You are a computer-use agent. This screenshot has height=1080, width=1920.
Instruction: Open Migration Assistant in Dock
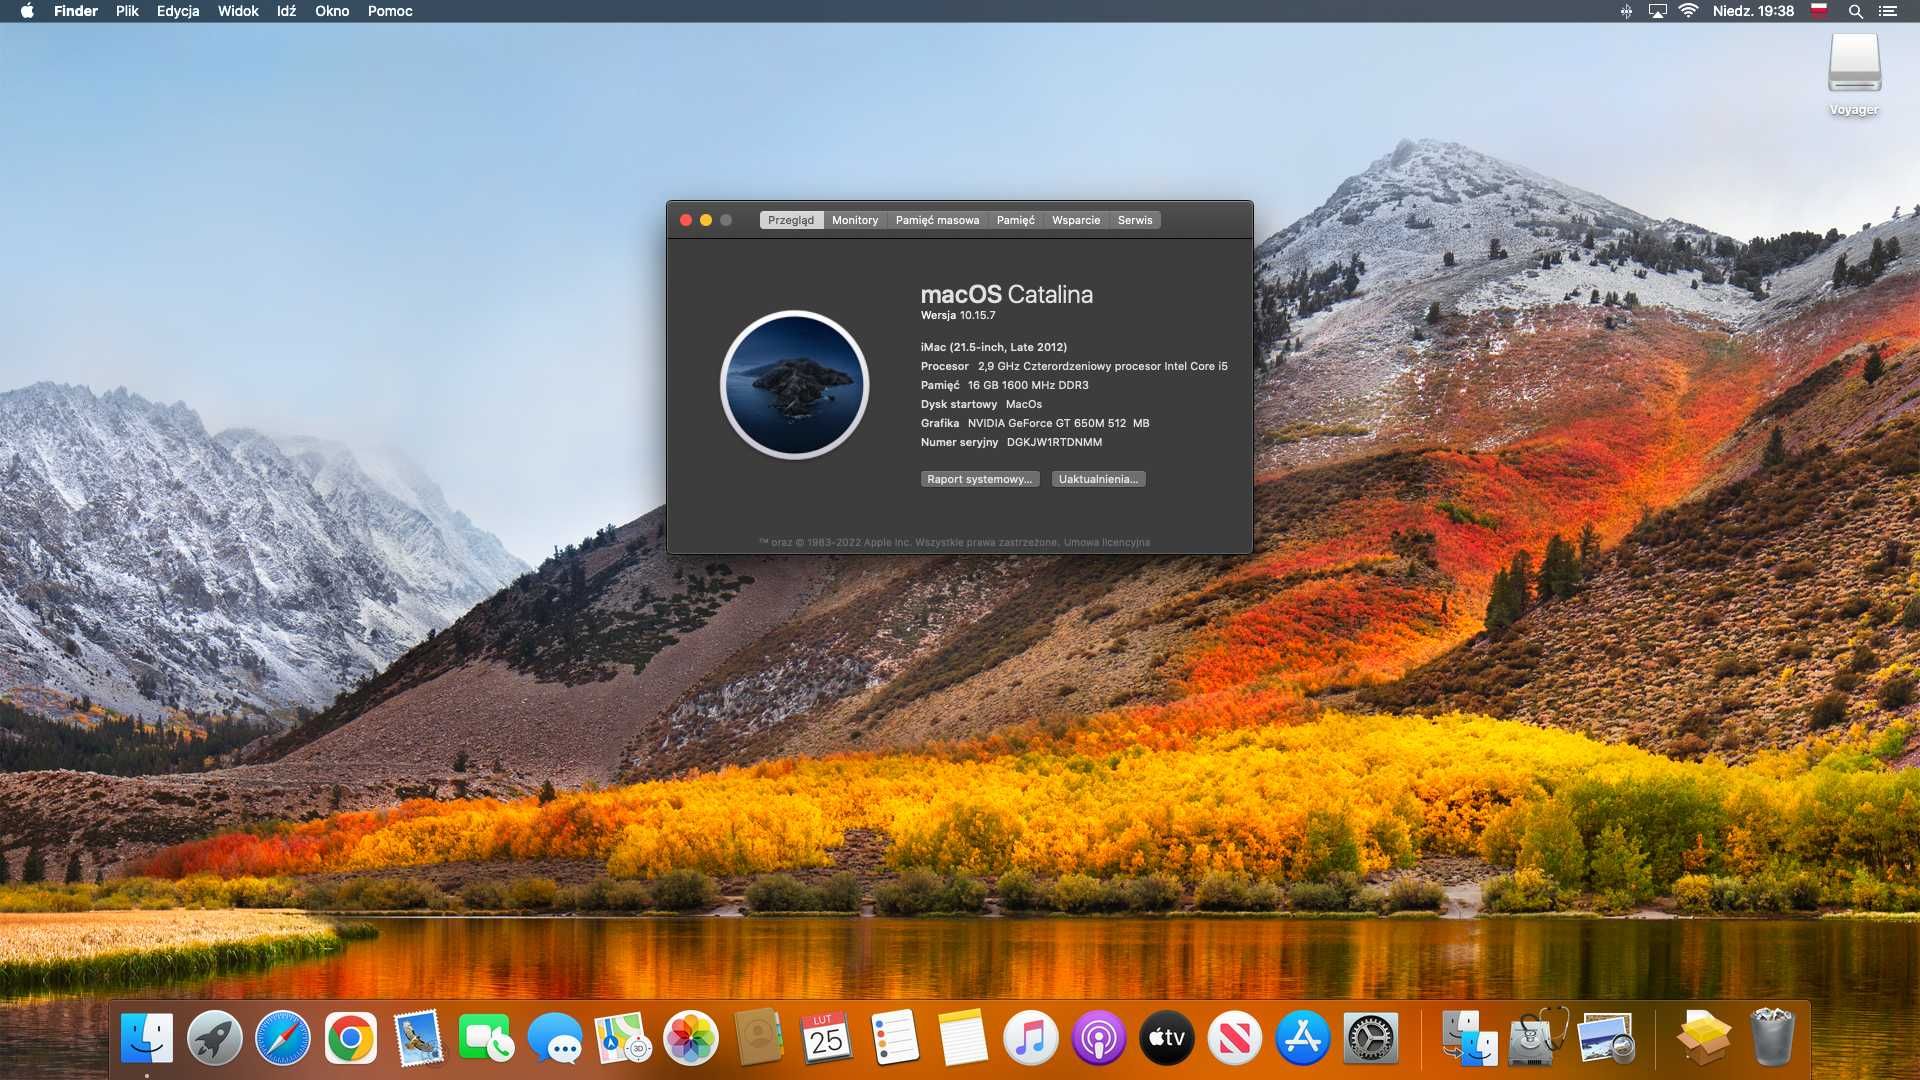(1469, 1039)
